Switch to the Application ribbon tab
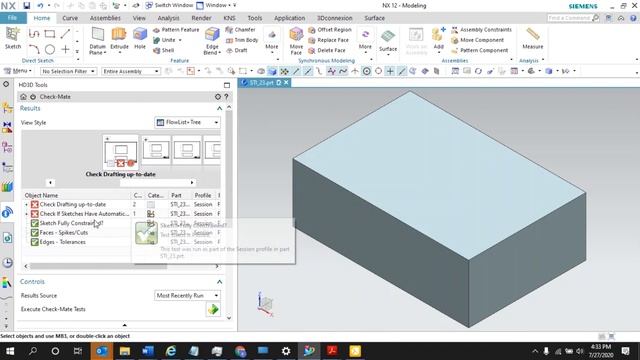The height and width of the screenshot is (360, 640). click(289, 18)
